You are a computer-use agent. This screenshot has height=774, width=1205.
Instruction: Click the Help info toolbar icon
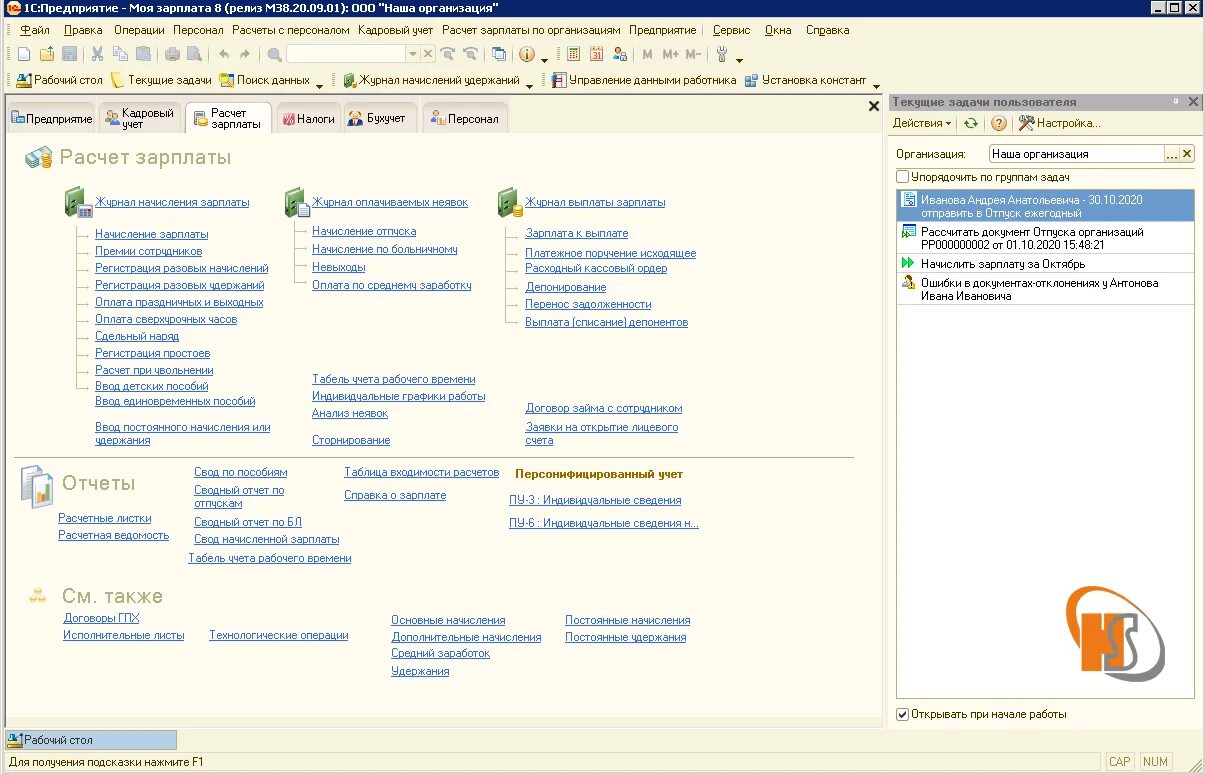coord(527,54)
